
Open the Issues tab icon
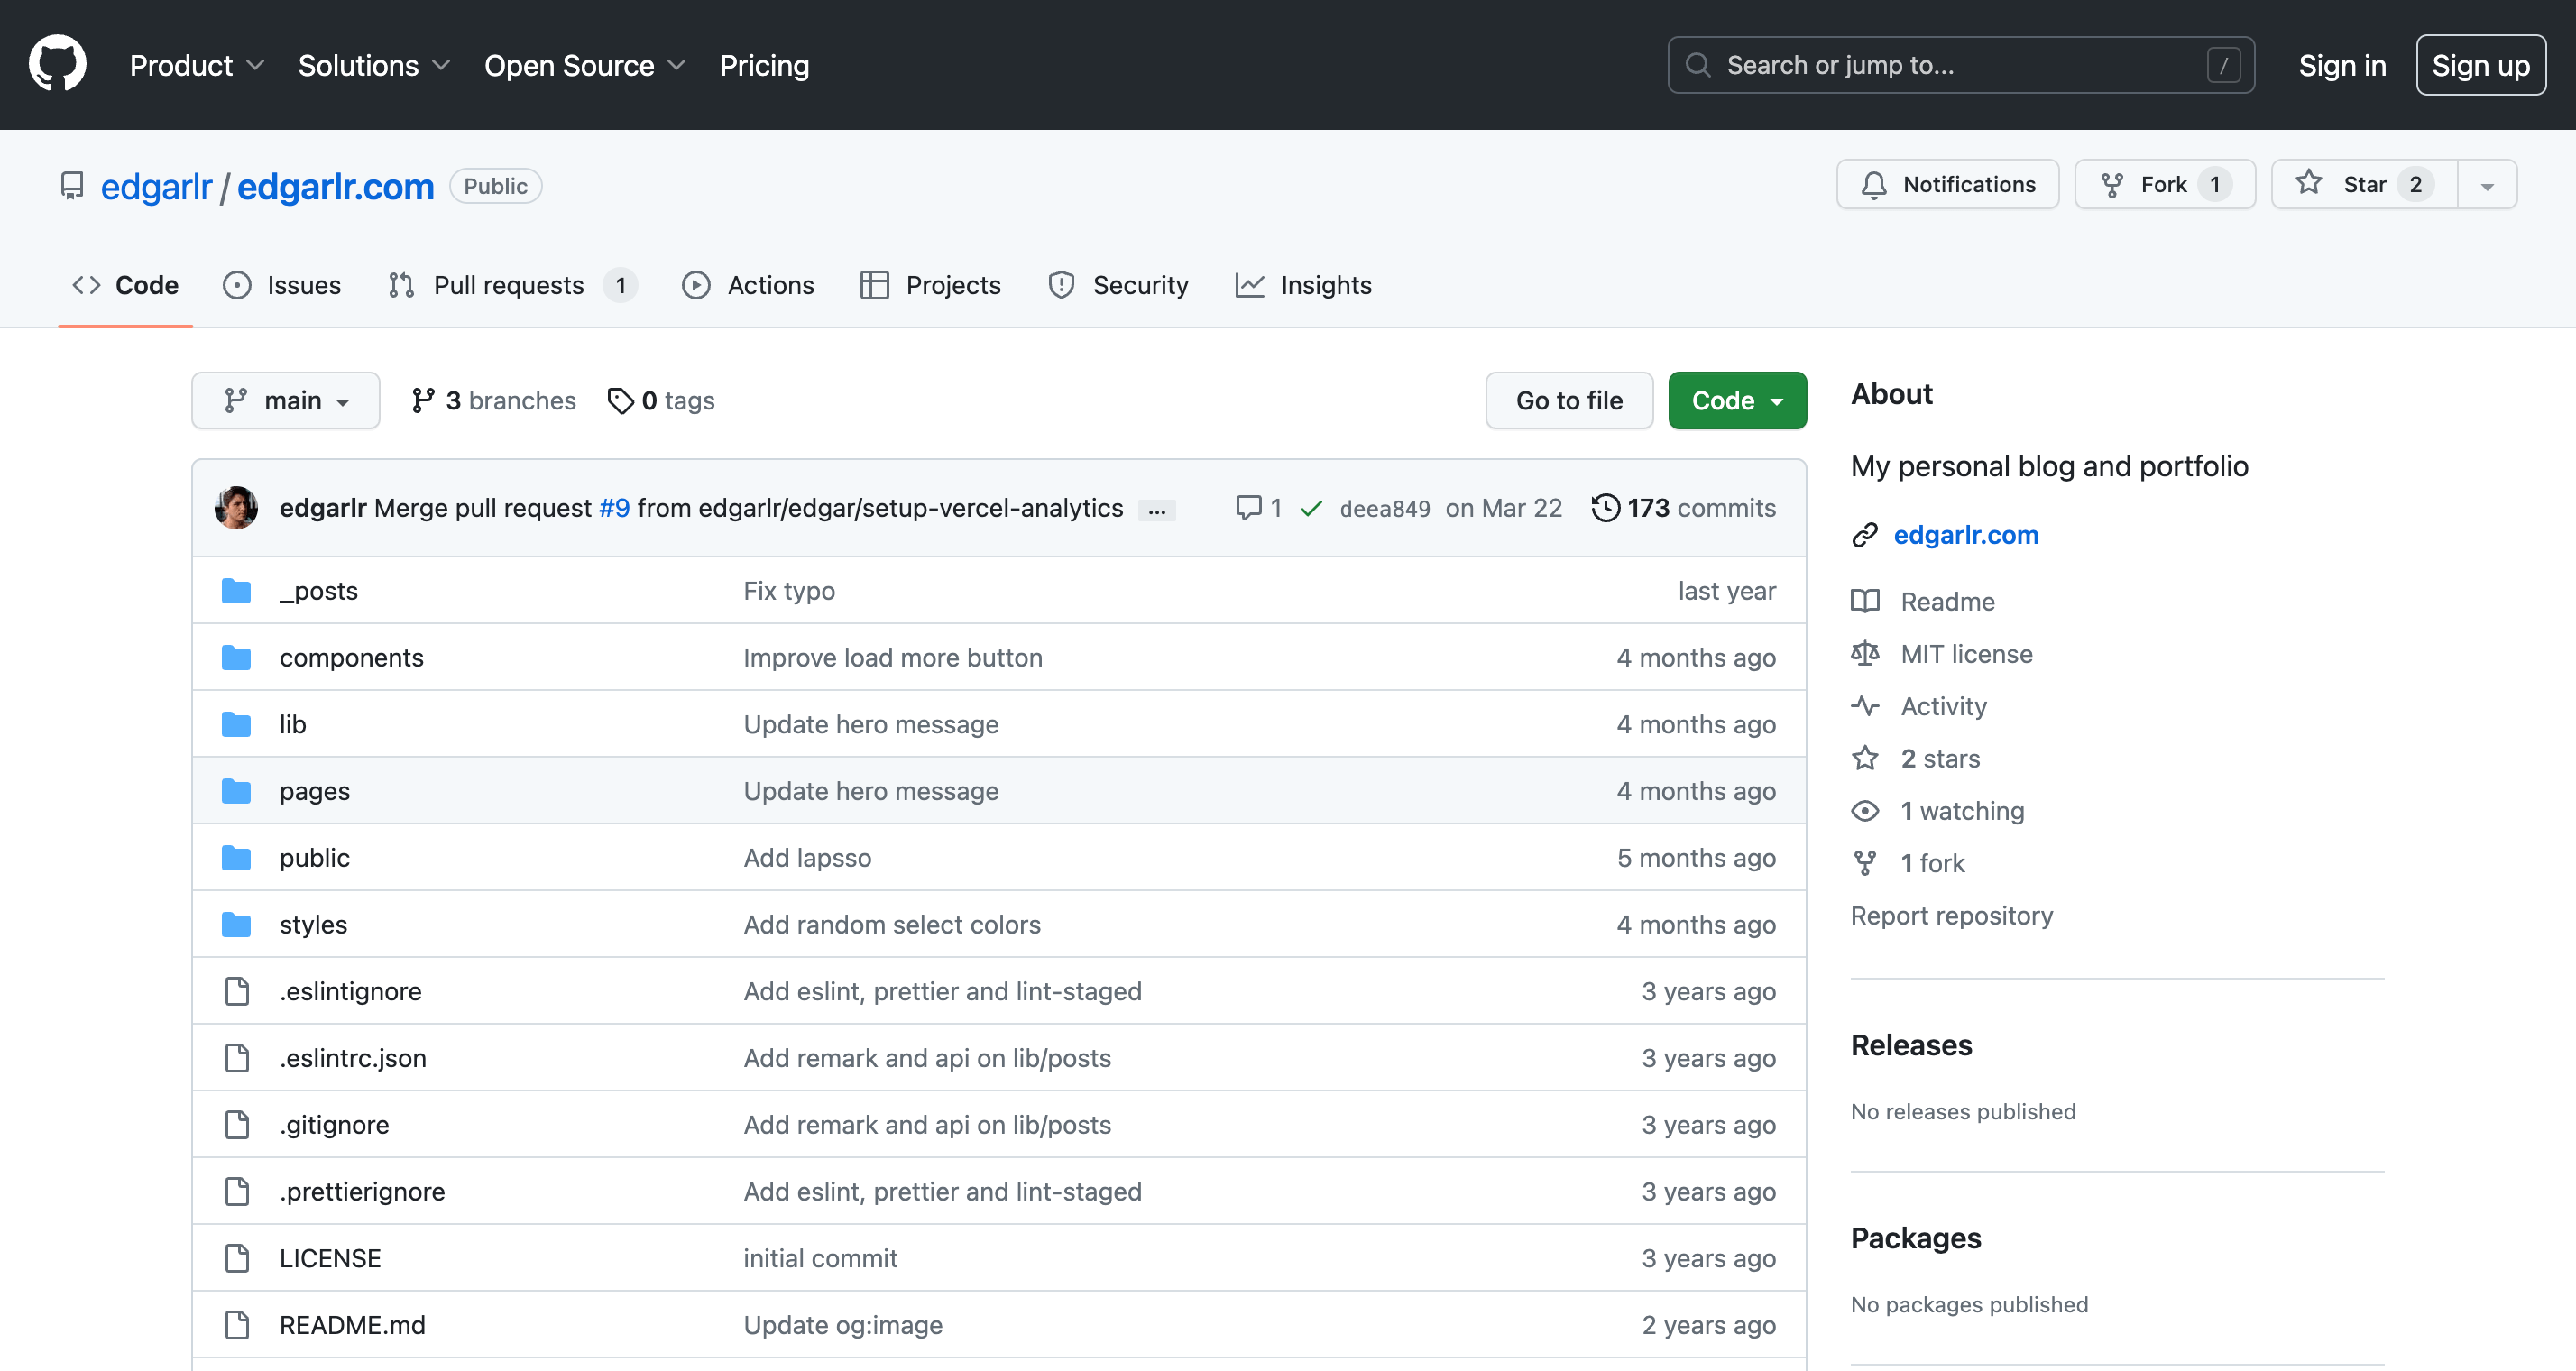[236, 285]
